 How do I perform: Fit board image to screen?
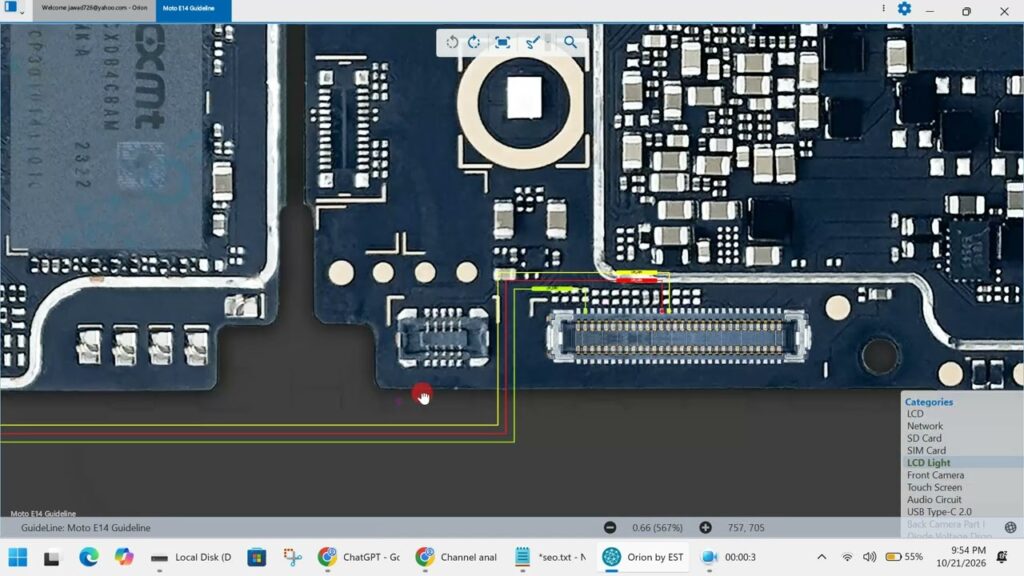coord(502,42)
